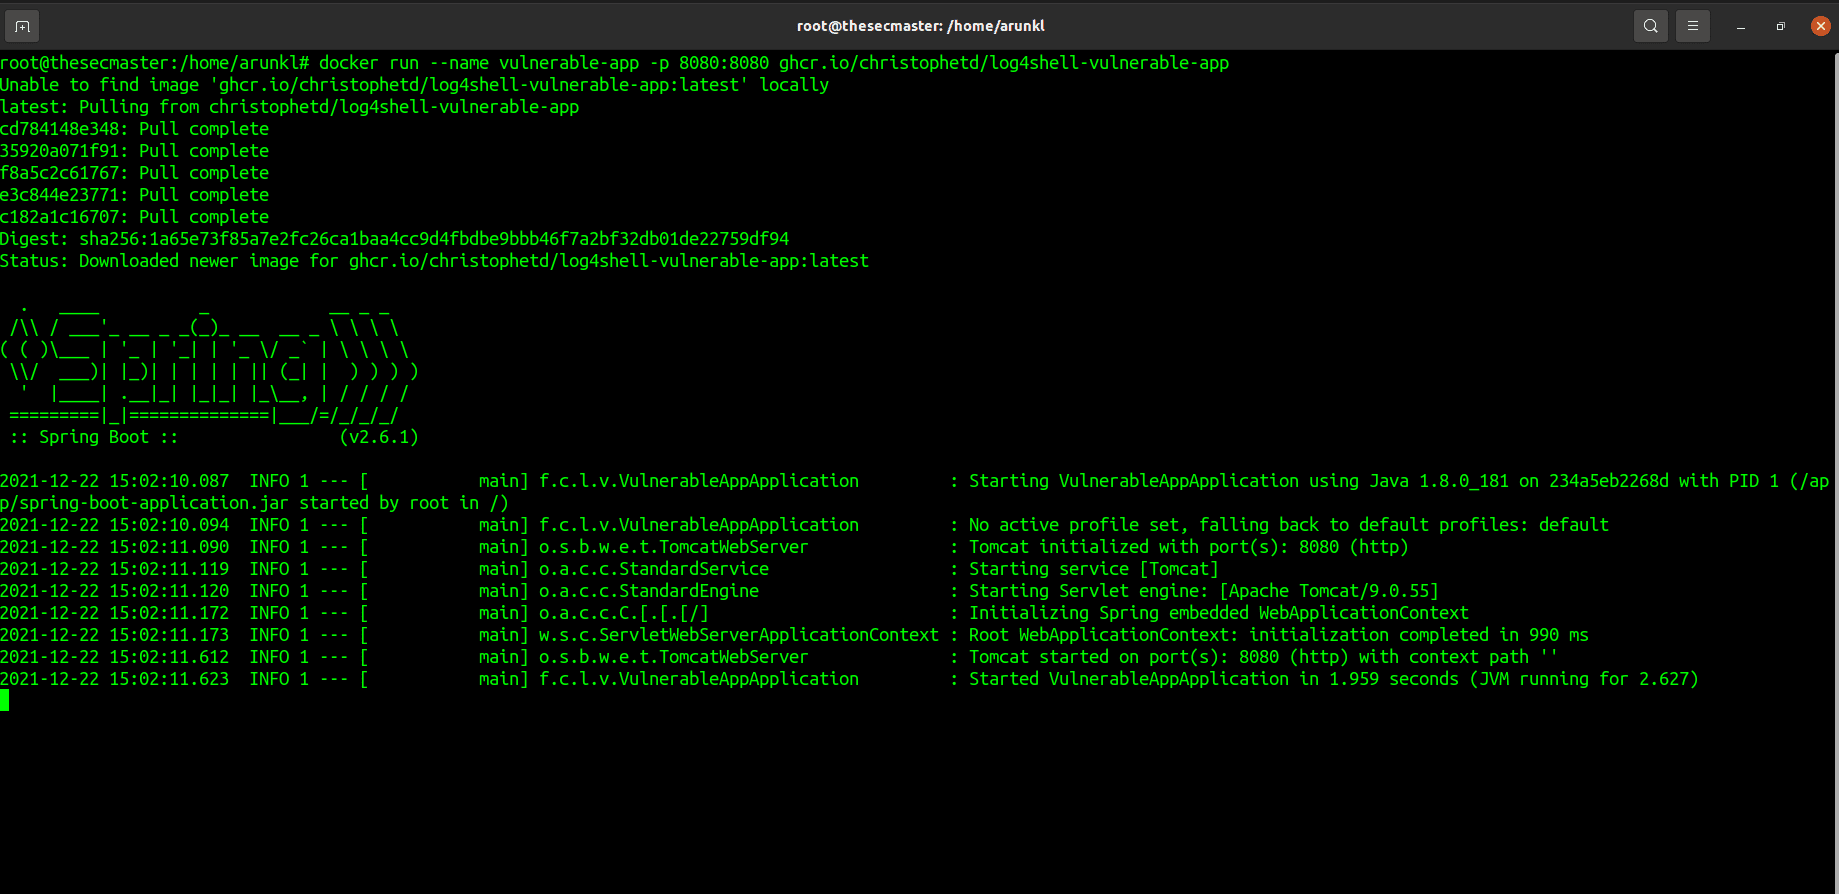The height and width of the screenshot is (894, 1839).
Task: Click the 15:02:11.623 timestamp
Action: (x=169, y=679)
